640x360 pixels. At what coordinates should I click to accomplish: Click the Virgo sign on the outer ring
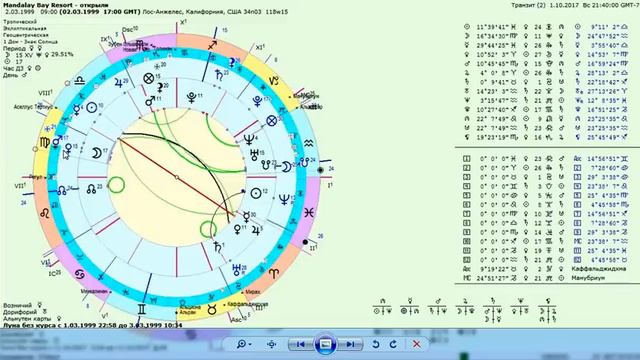coord(44,142)
